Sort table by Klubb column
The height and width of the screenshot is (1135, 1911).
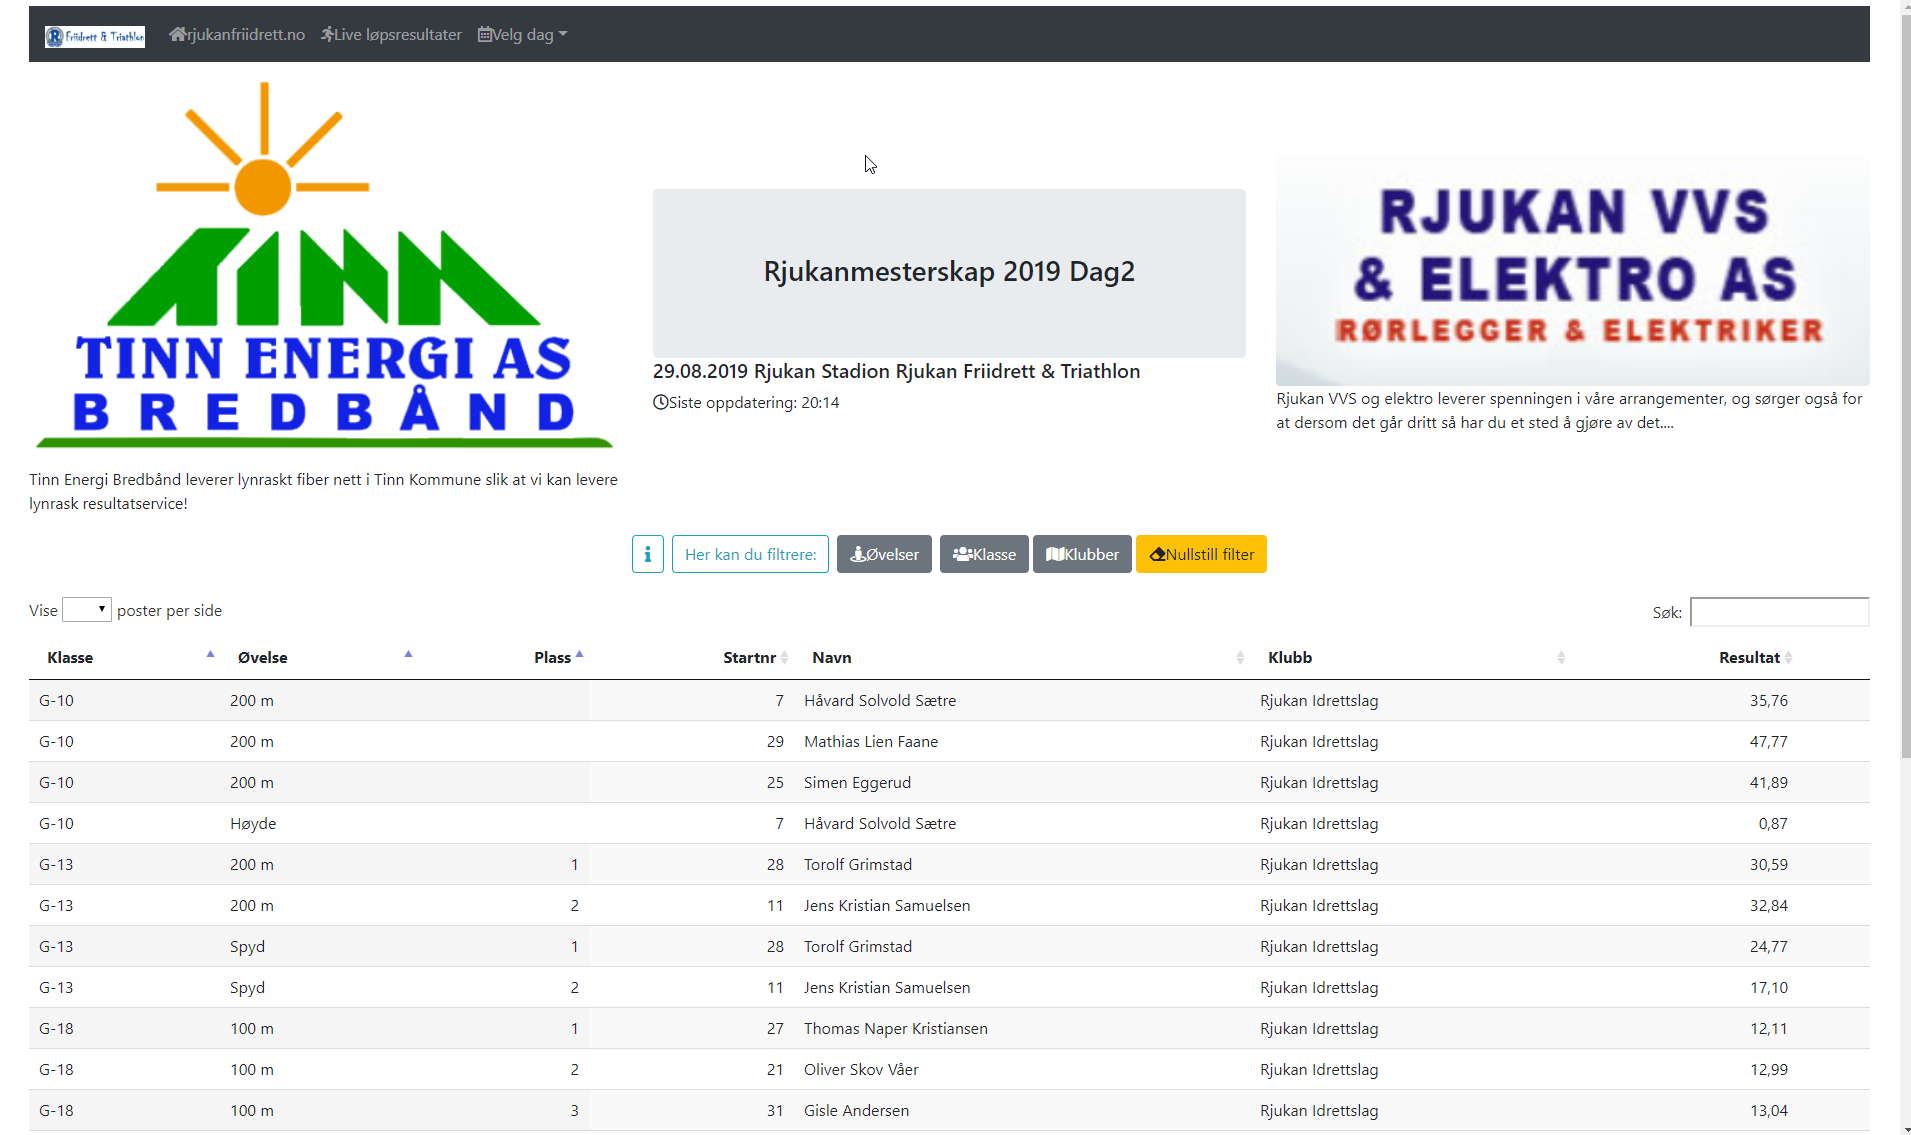(x=1411, y=657)
